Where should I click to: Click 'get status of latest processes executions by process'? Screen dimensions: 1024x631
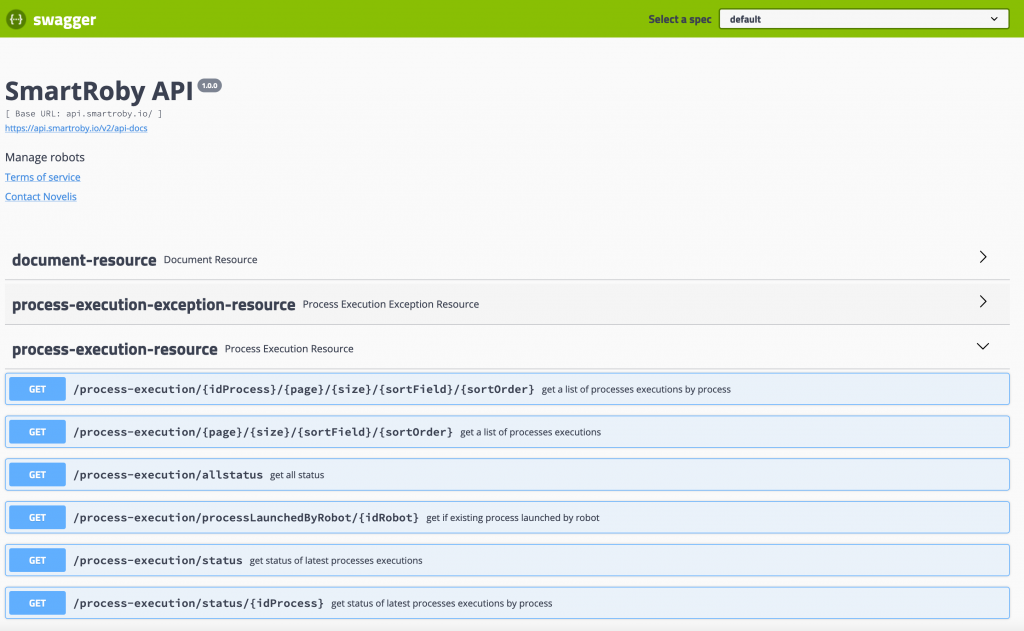pos(441,603)
